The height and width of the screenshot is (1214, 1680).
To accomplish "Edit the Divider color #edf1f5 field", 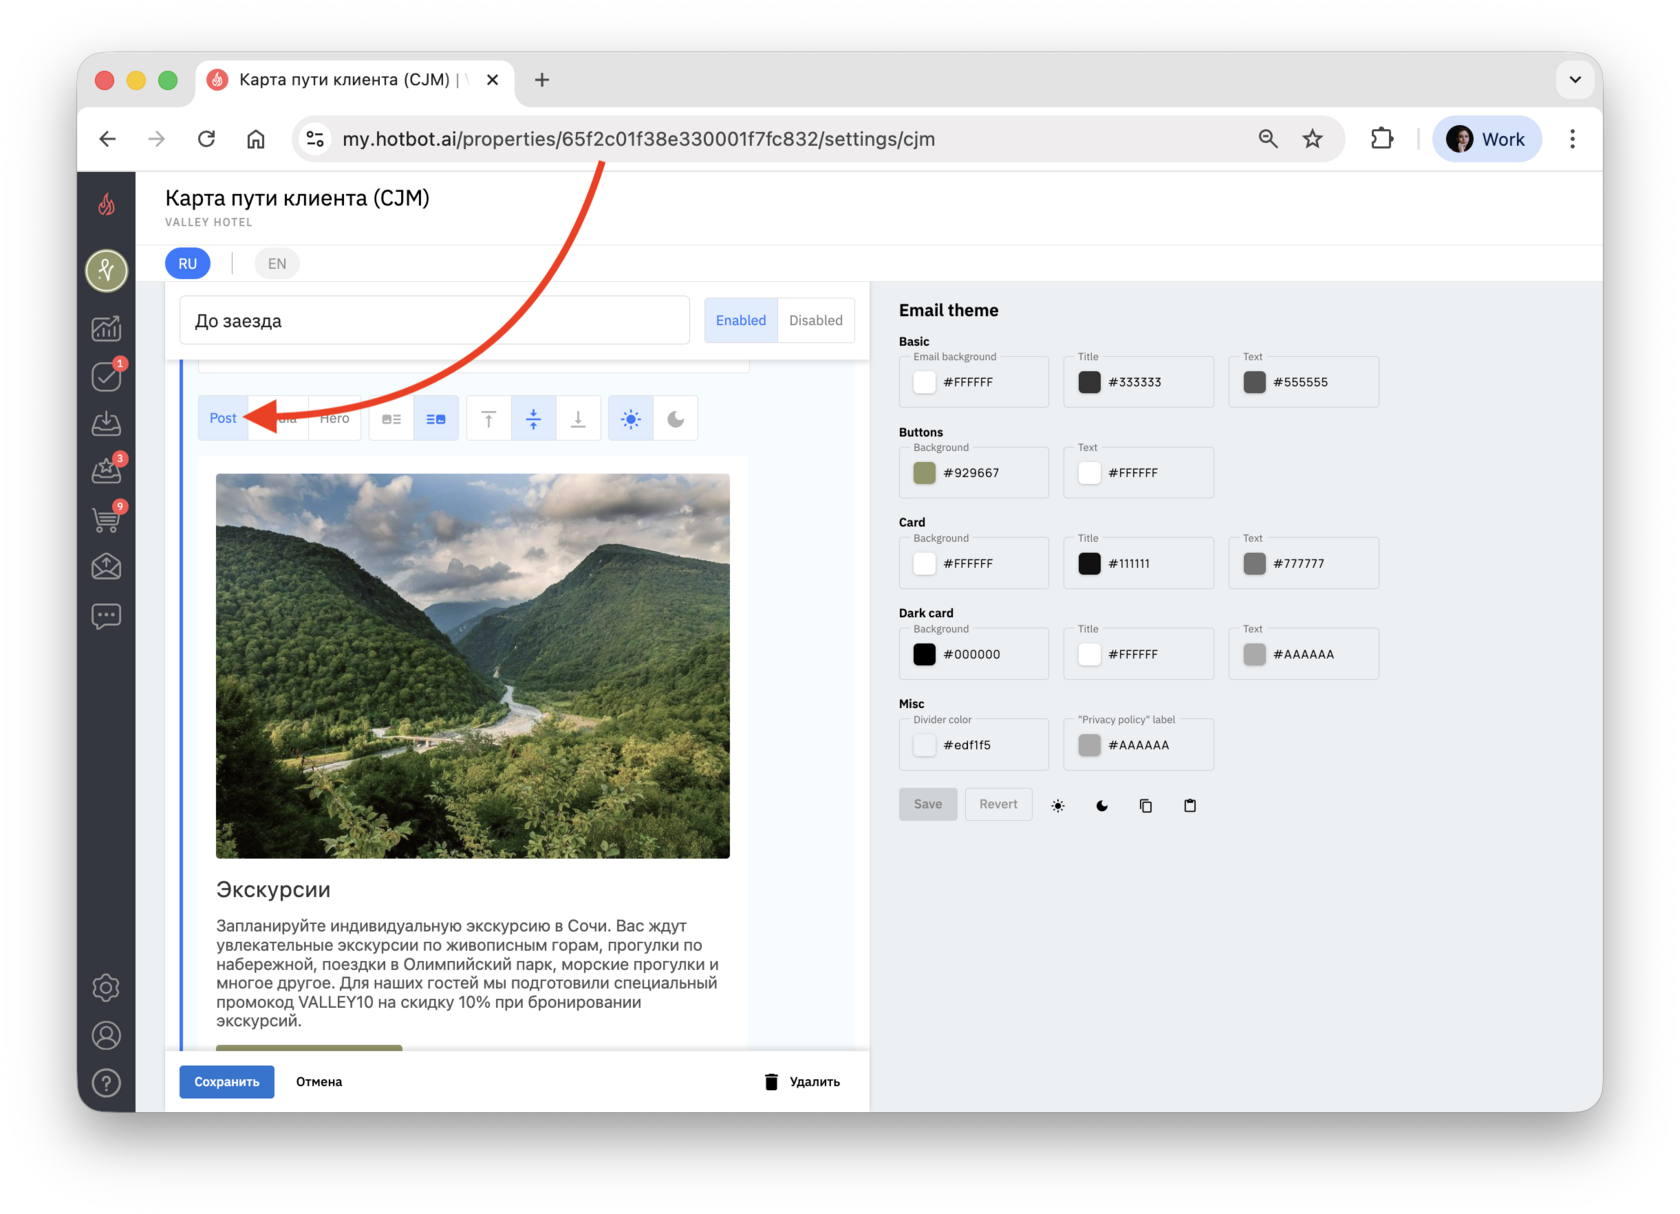I will 974,744.
